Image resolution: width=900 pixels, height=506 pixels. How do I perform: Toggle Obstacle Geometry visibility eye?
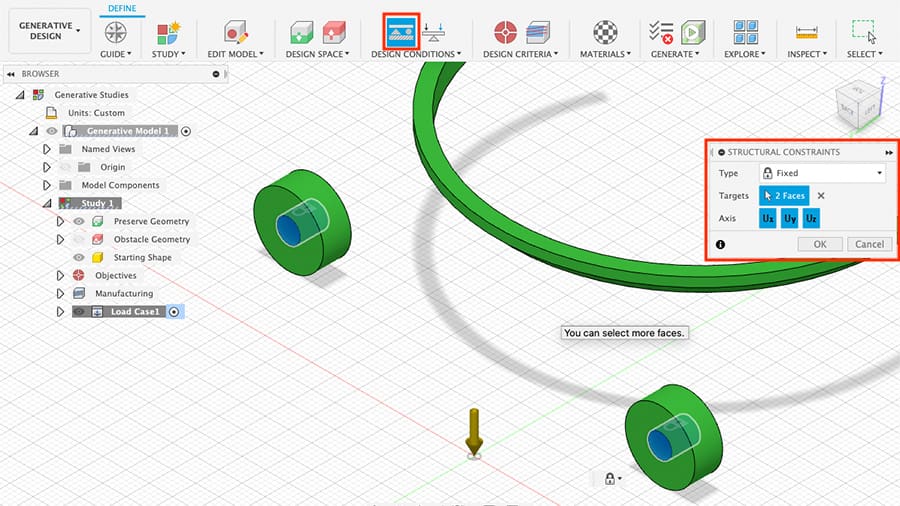click(79, 239)
